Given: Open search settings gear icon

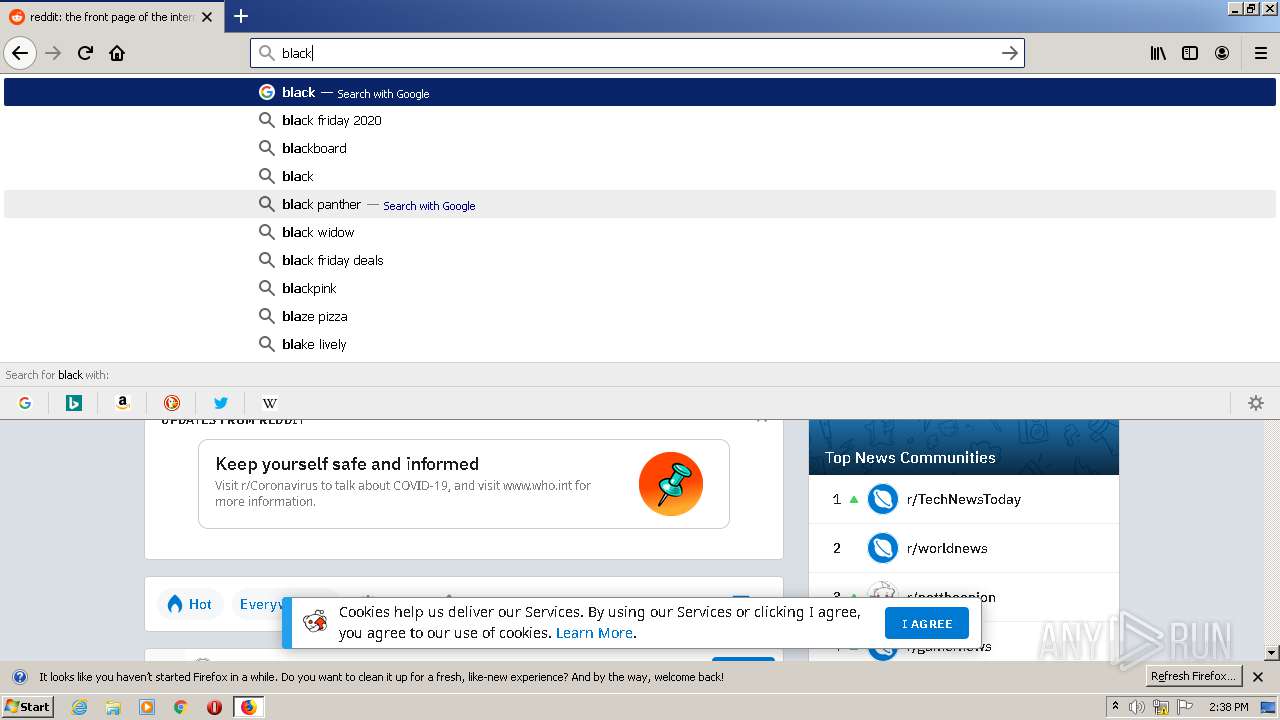Looking at the screenshot, I should (x=1256, y=403).
